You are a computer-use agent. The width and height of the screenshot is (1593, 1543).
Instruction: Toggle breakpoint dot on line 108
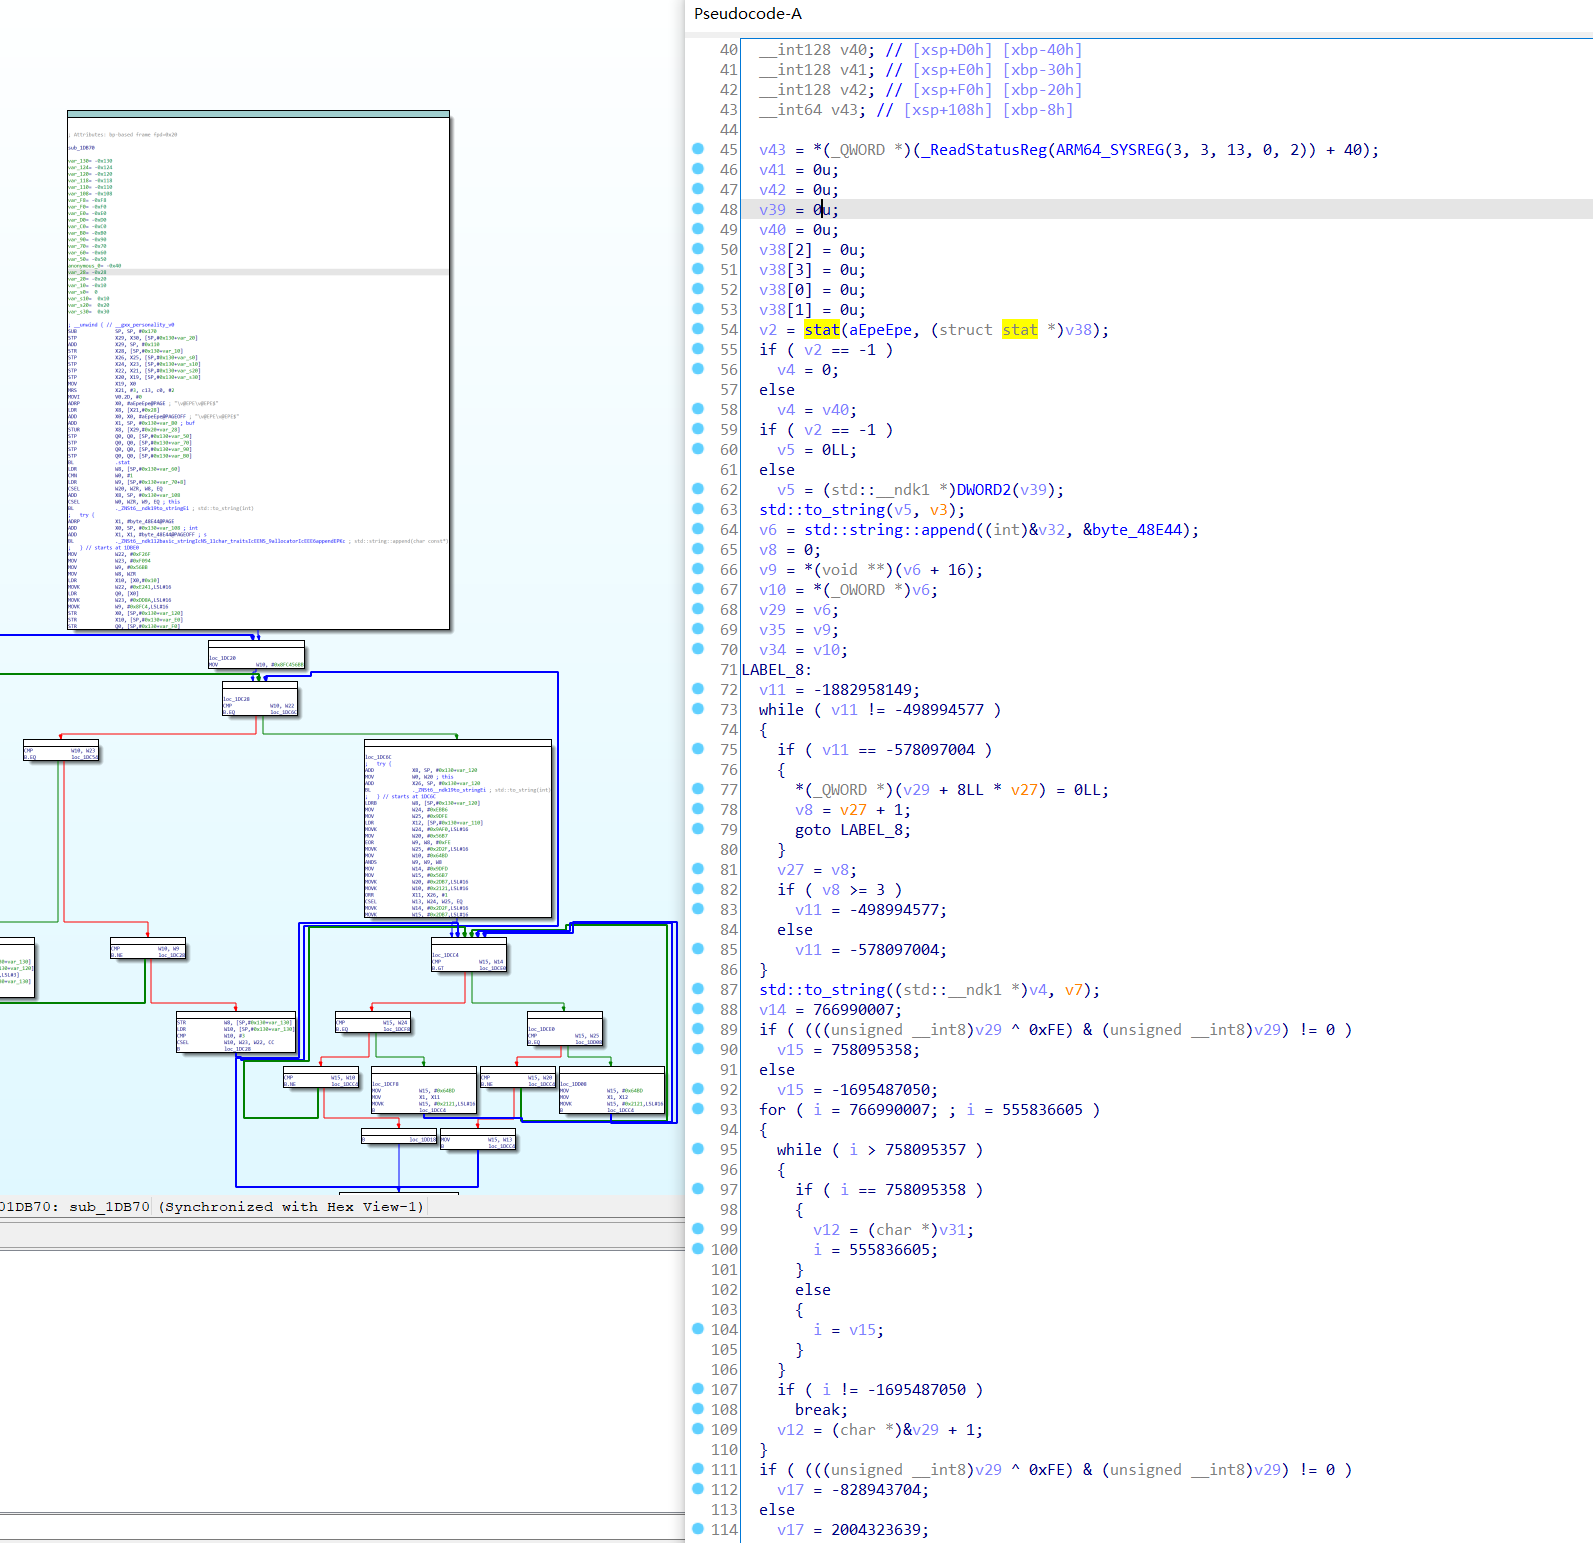(698, 1408)
